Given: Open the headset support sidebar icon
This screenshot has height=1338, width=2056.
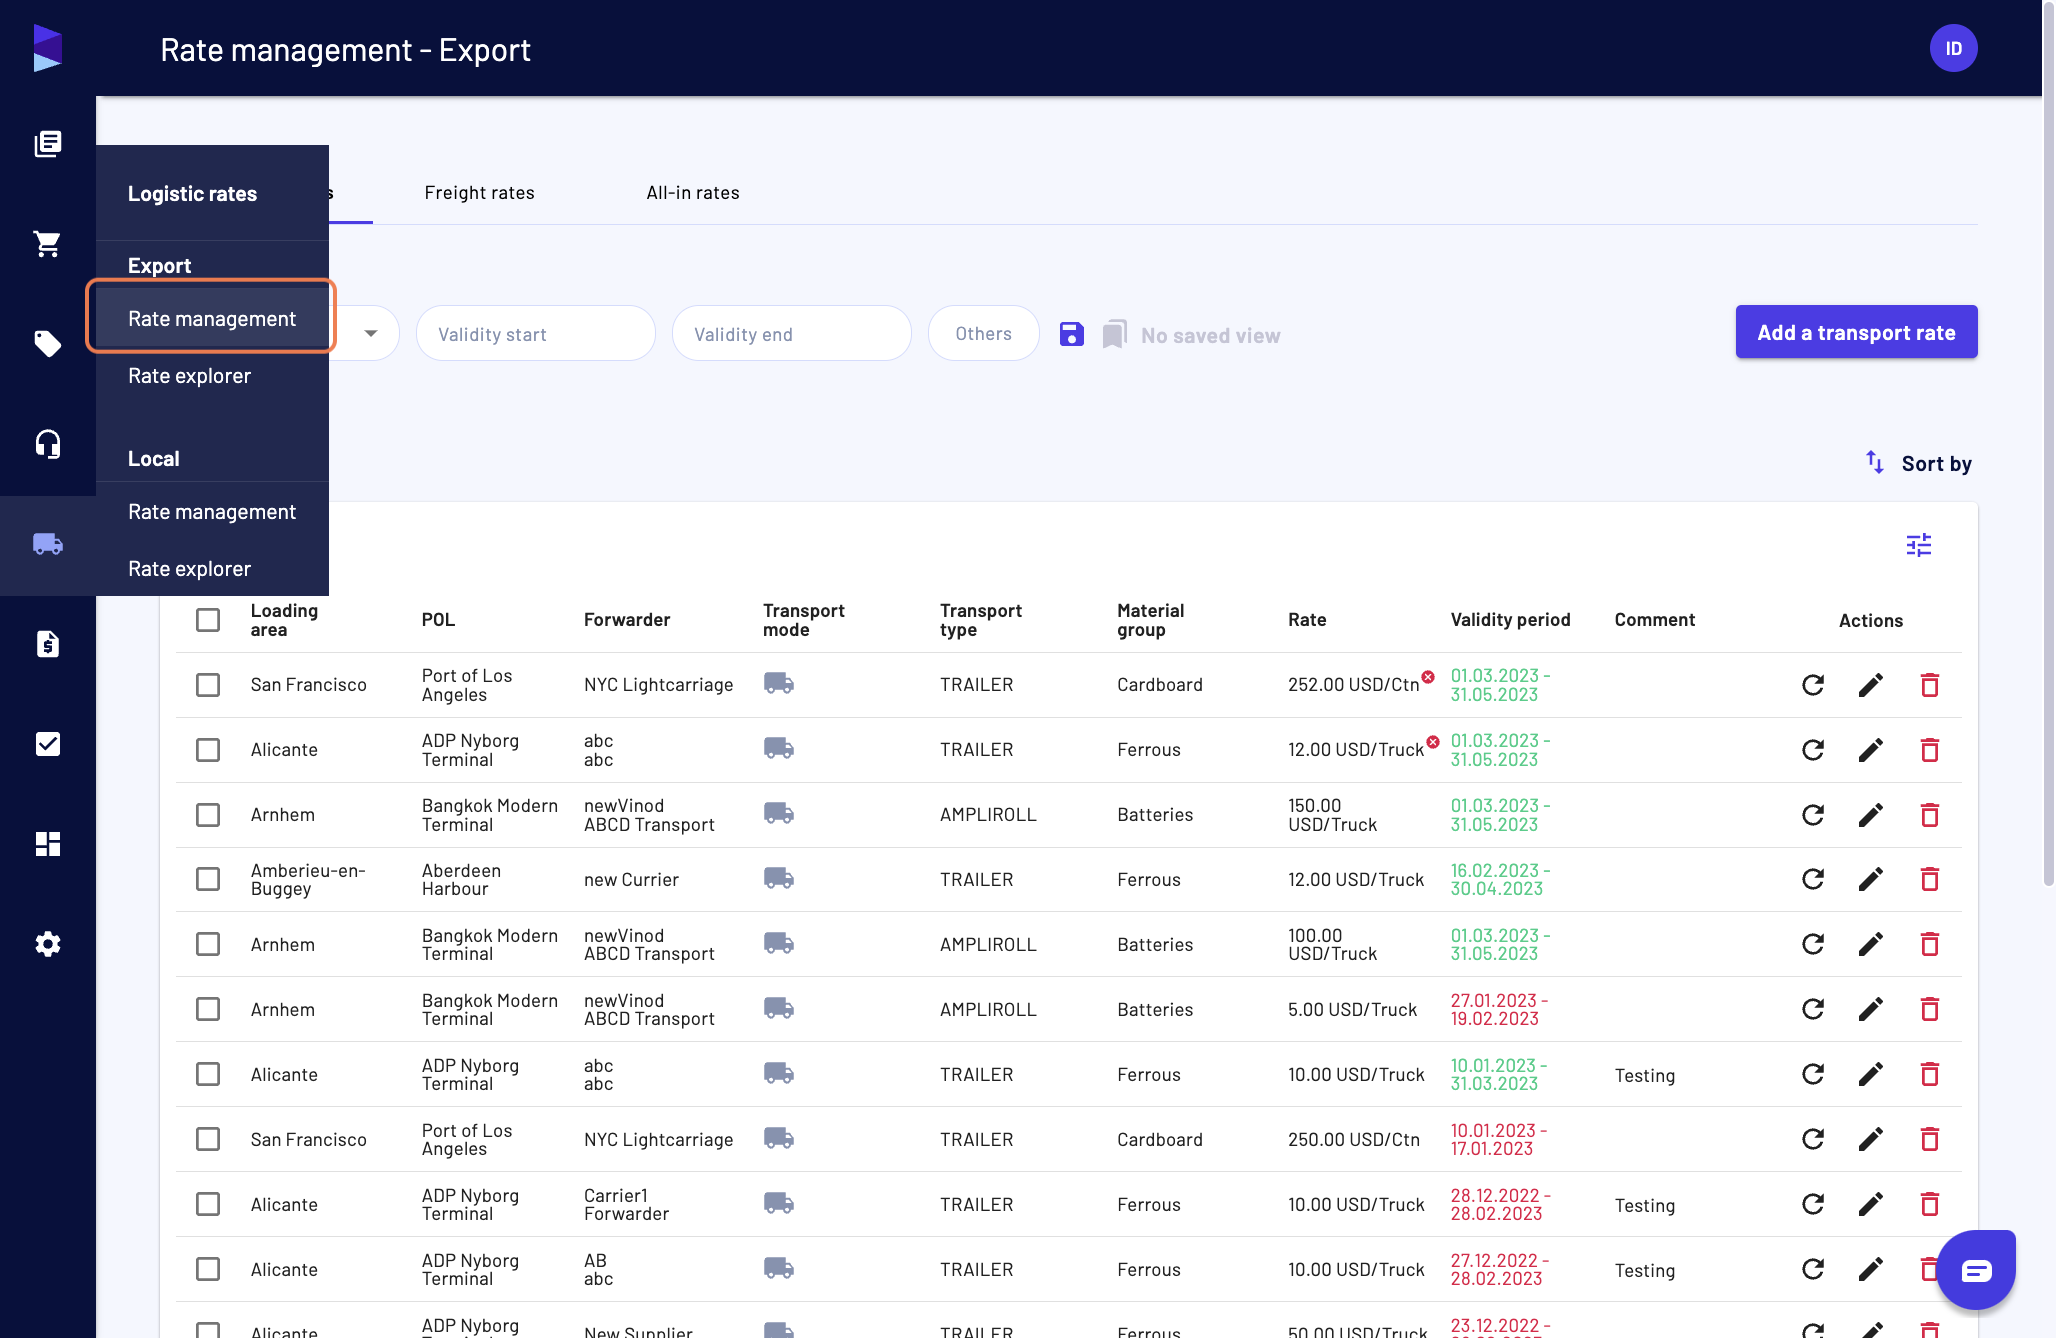Looking at the screenshot, I should 48,444.
